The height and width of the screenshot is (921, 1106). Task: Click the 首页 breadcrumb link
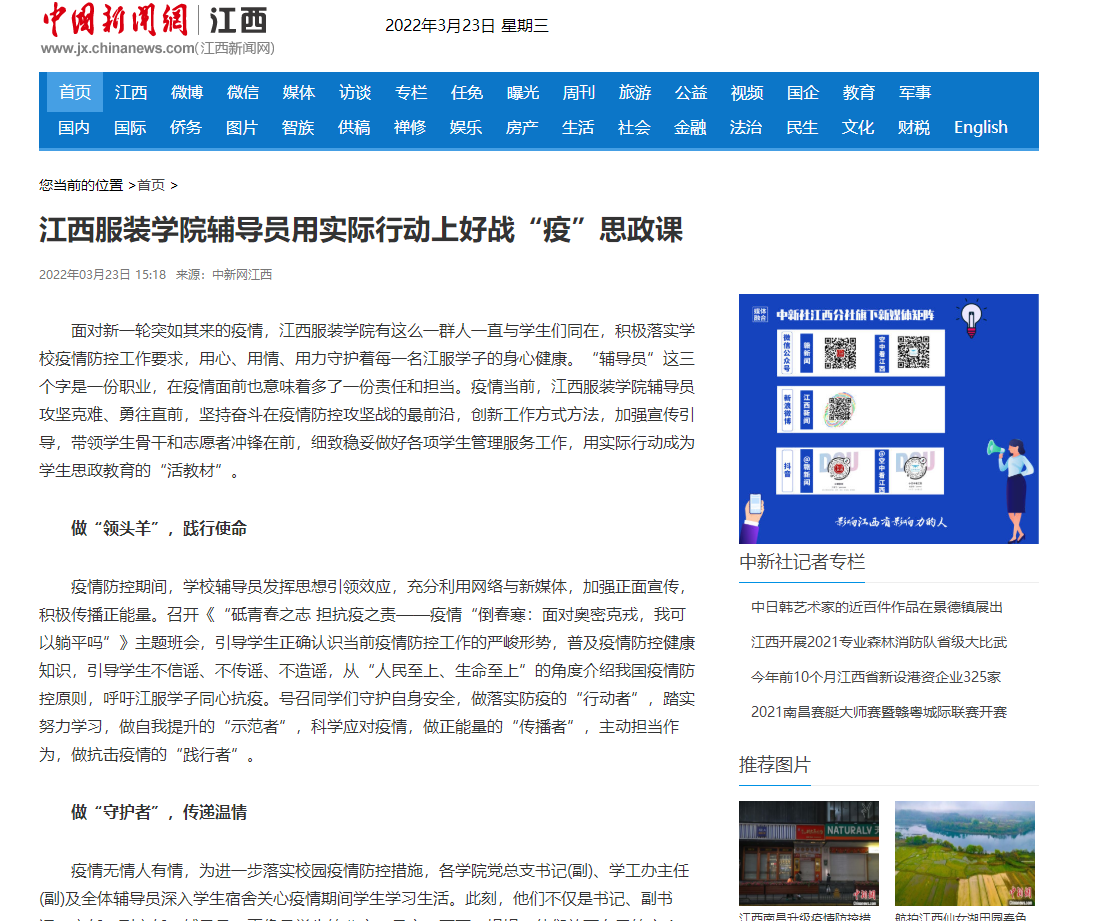pos(151,185)
